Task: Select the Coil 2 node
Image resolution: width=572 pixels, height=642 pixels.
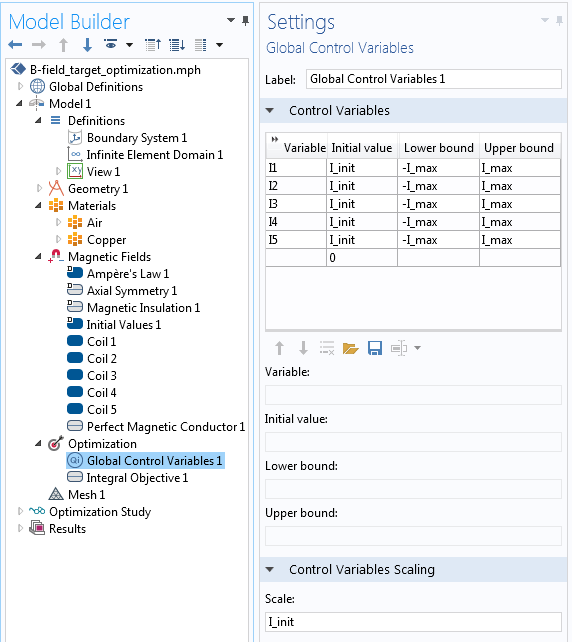Action: (102, 359)
